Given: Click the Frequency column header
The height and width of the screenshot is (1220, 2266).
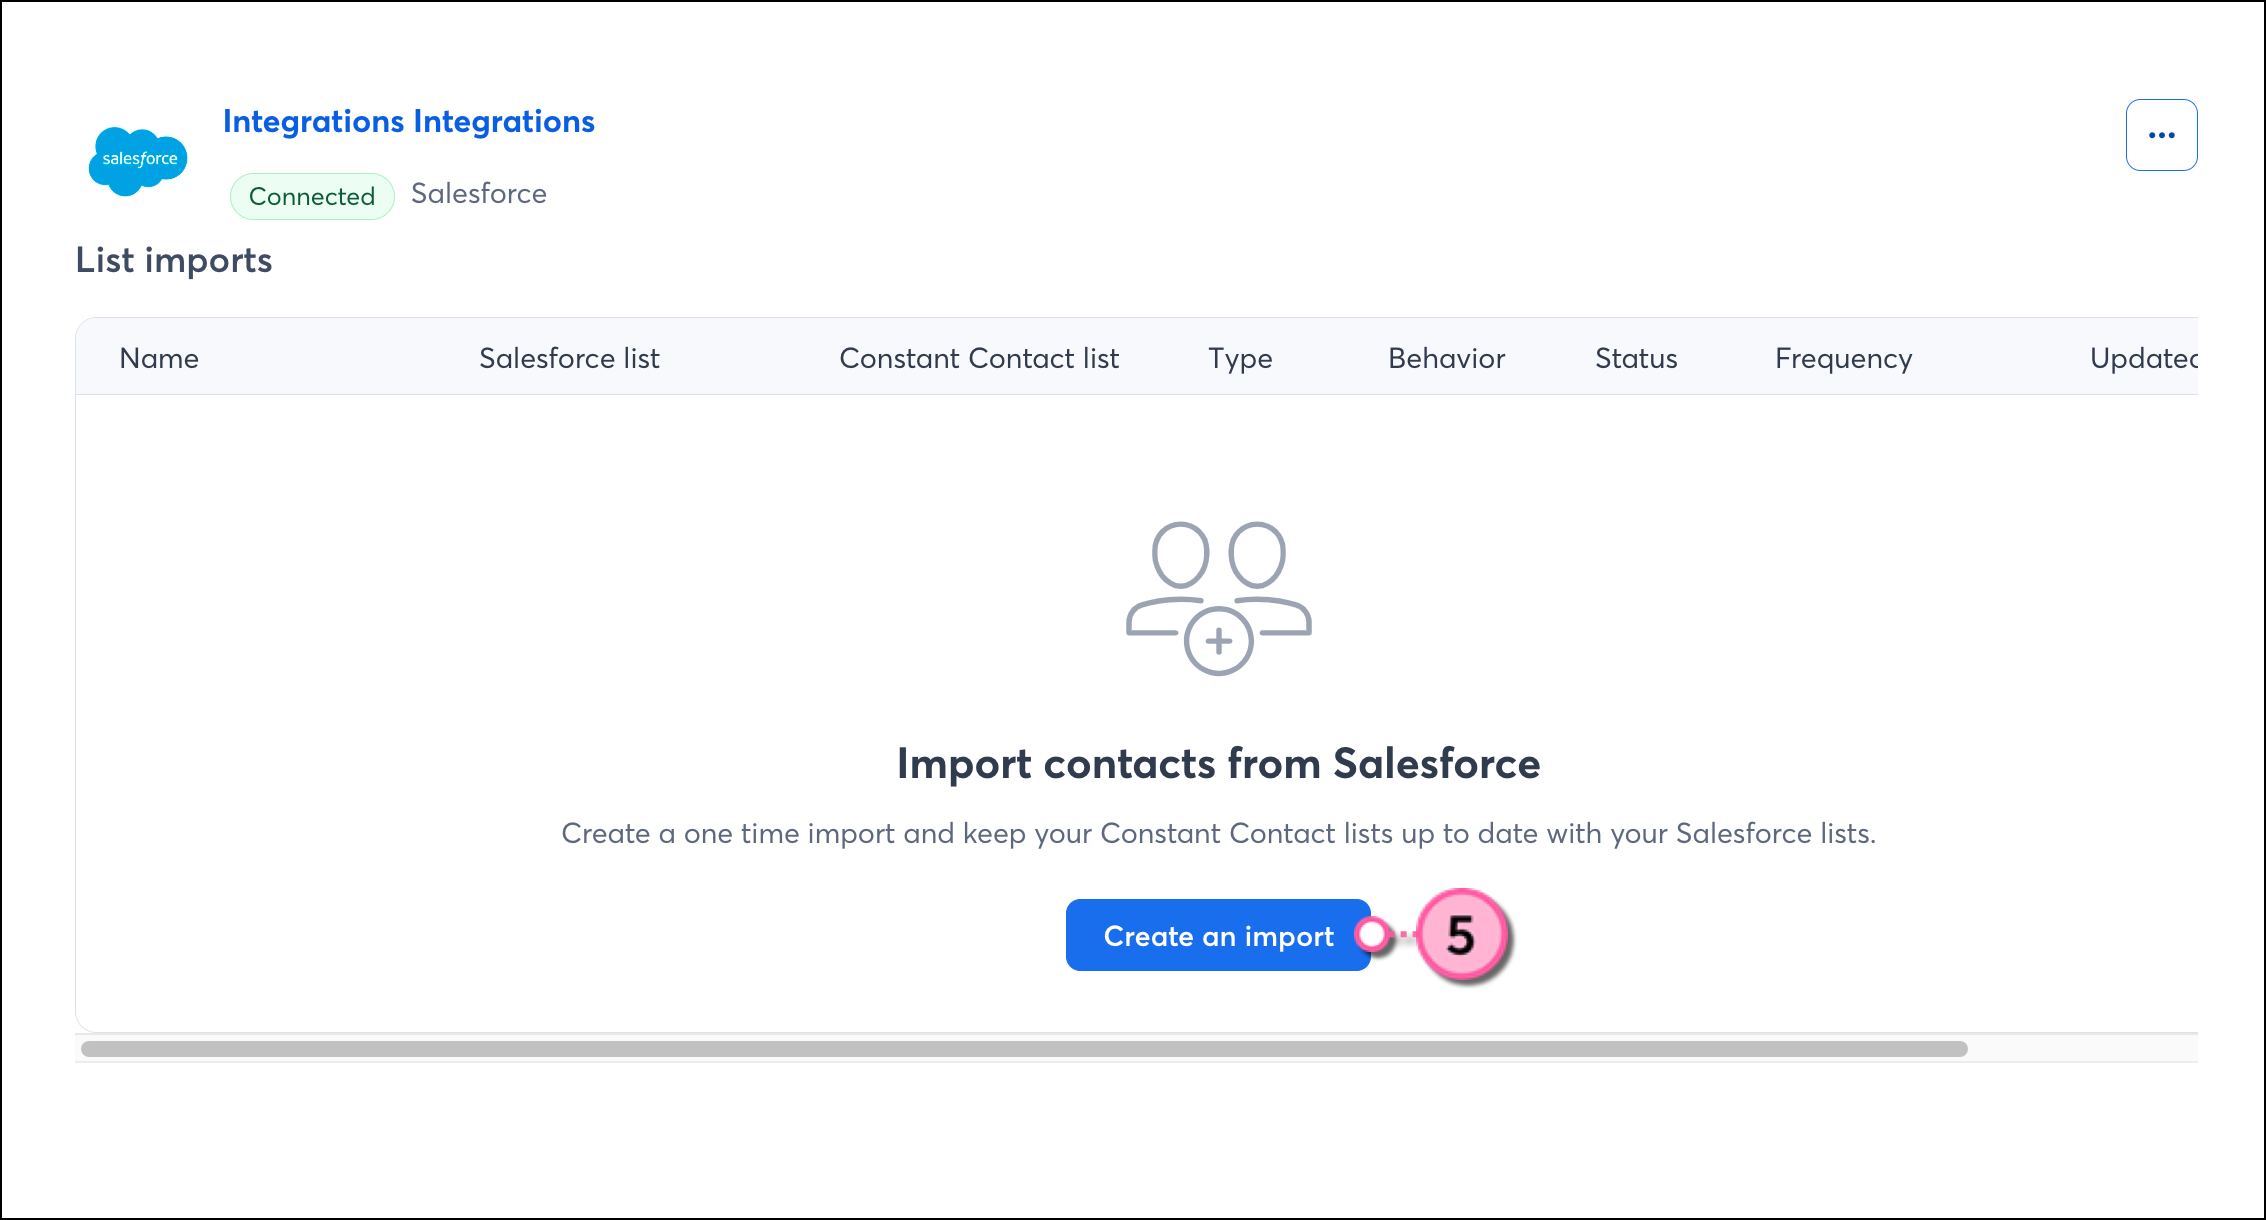Looking at the screenshot, I should (x=1843, y=359).
